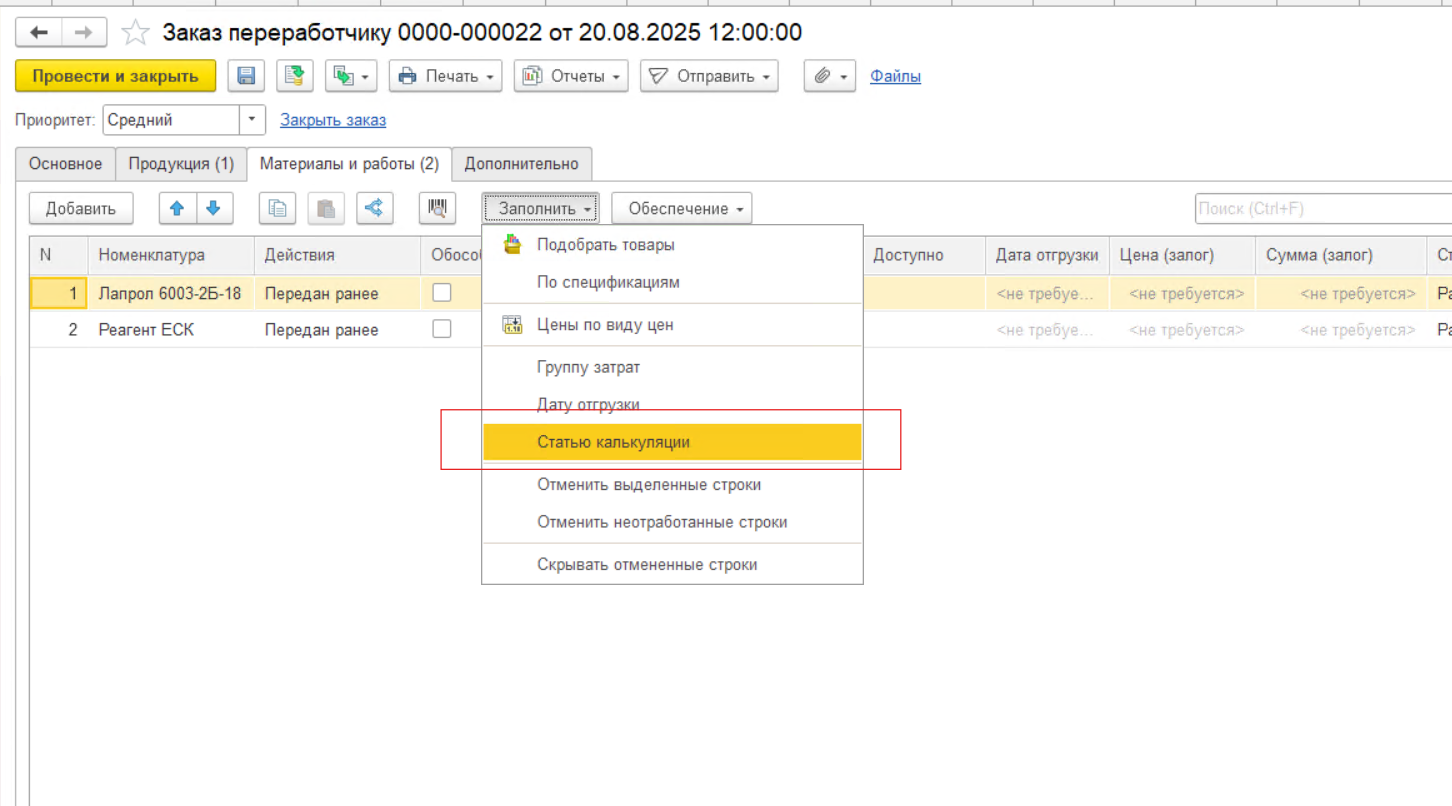
Task: Click the split row icon
Action: click(374, 208)
